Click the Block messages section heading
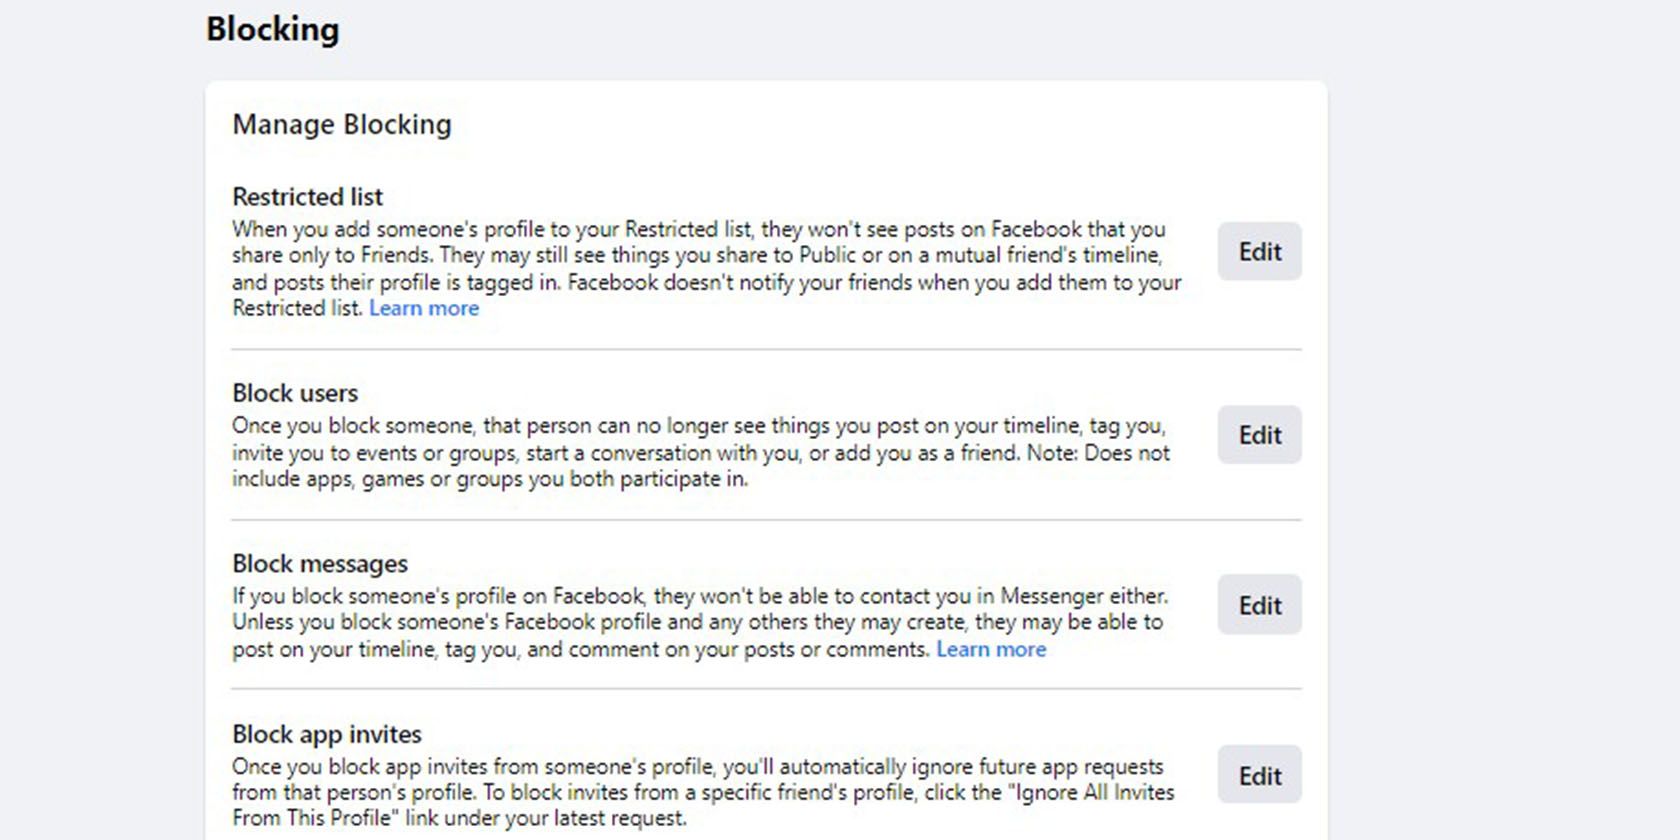Viewport: 1680px width, 840px height. click(320, 564)
